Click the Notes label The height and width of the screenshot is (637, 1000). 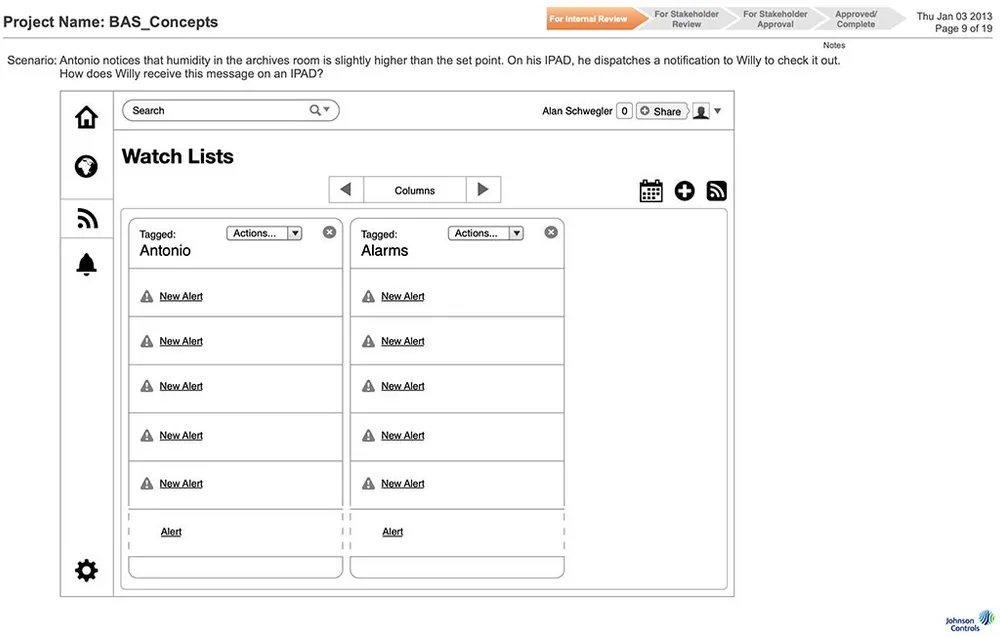pyautogui.click(x=834, y=45)
